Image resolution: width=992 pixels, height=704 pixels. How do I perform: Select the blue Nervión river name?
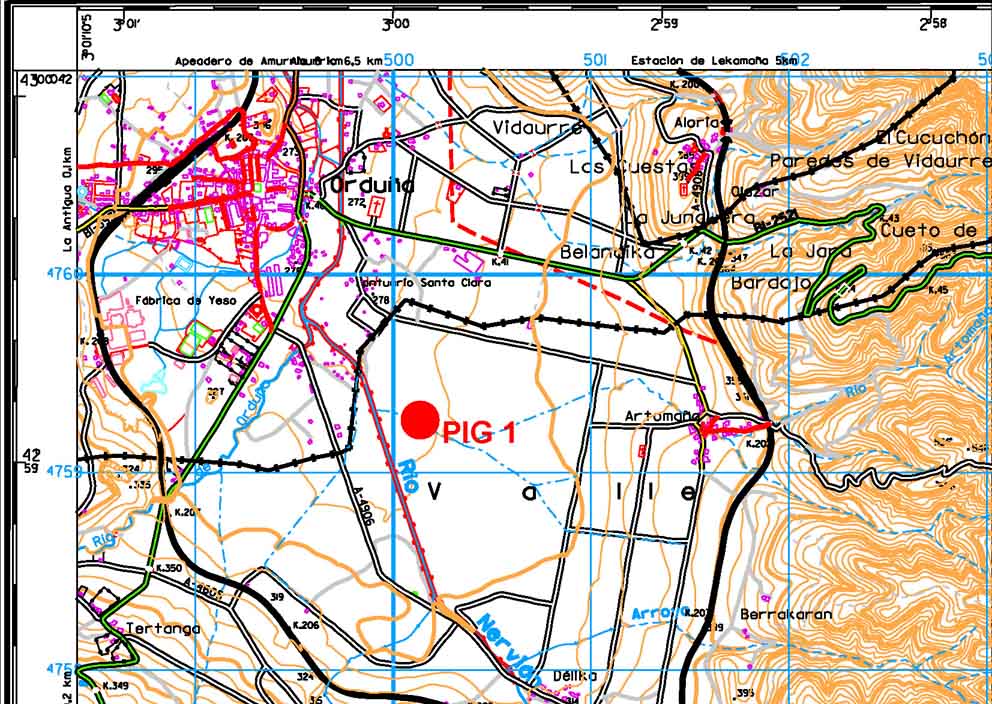[x=507, y=647]
